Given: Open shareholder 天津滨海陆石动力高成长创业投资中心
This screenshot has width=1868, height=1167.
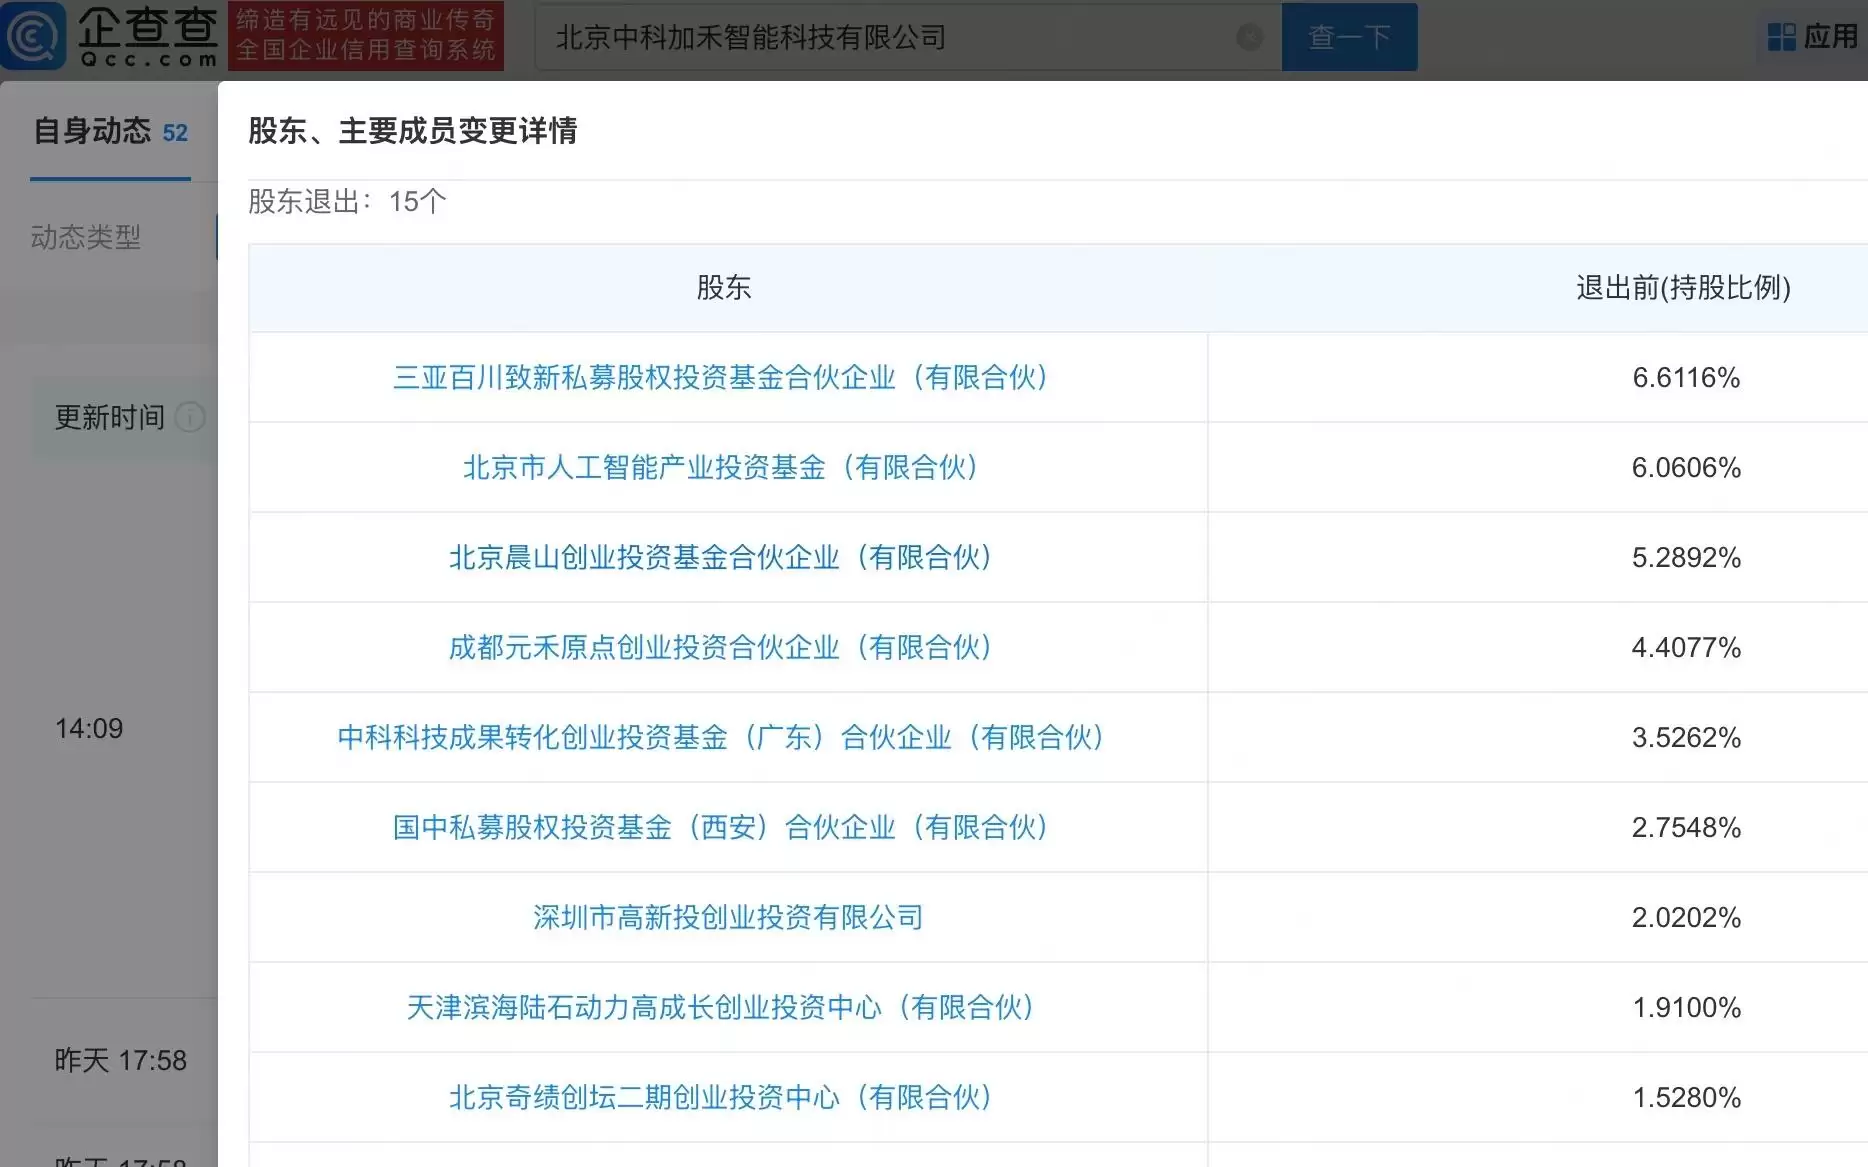Looking at the screenshot, I should (x=720, y=1007).
